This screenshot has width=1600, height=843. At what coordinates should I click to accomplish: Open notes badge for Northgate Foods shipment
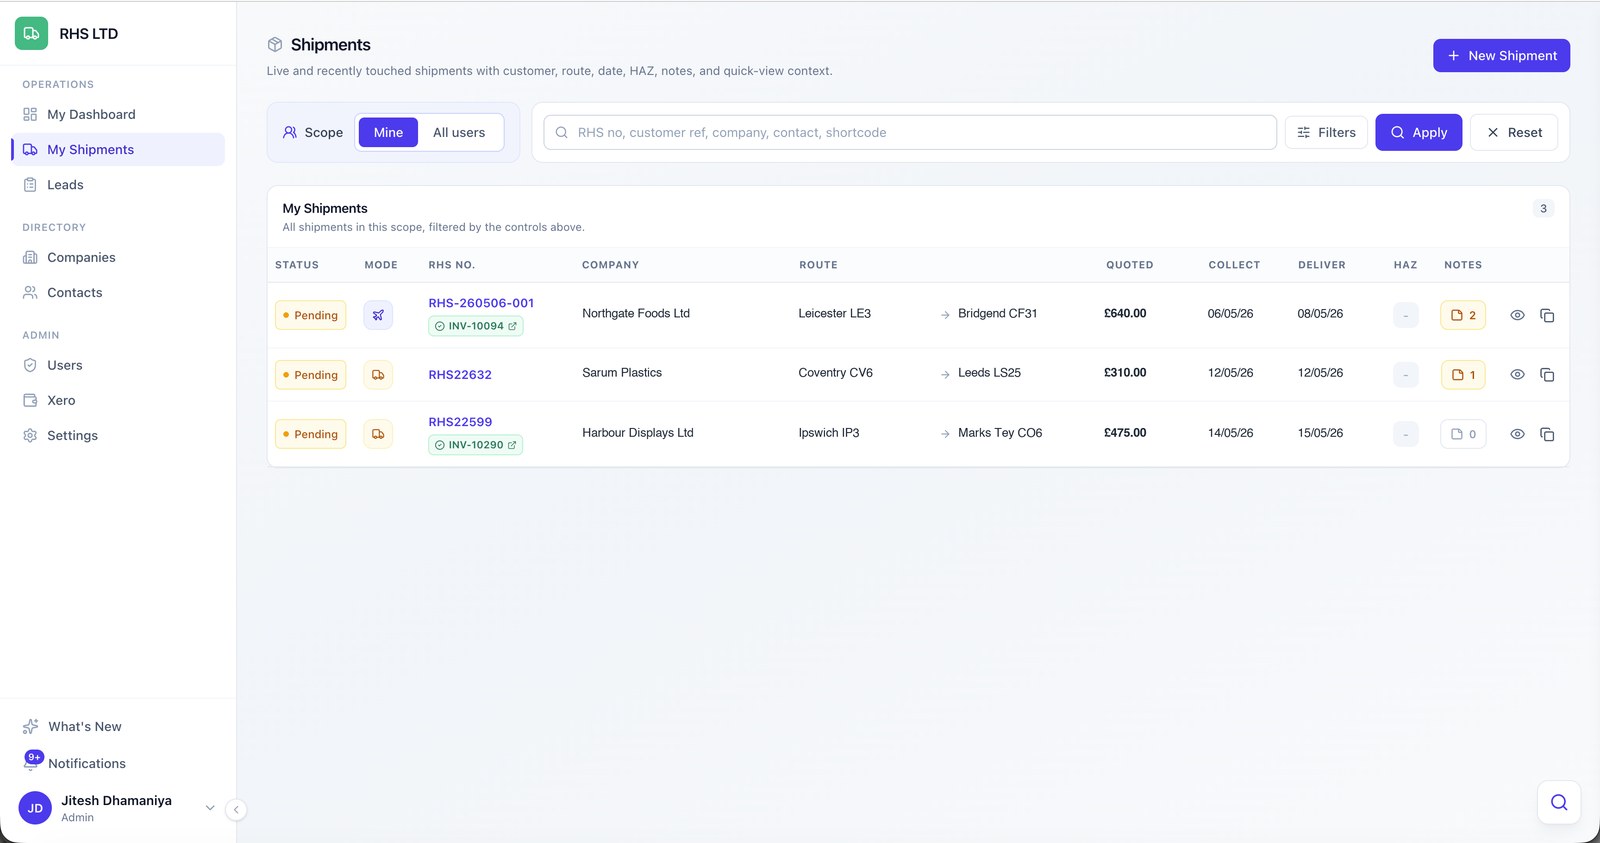pyautogui.click(x=1463, y=315)
